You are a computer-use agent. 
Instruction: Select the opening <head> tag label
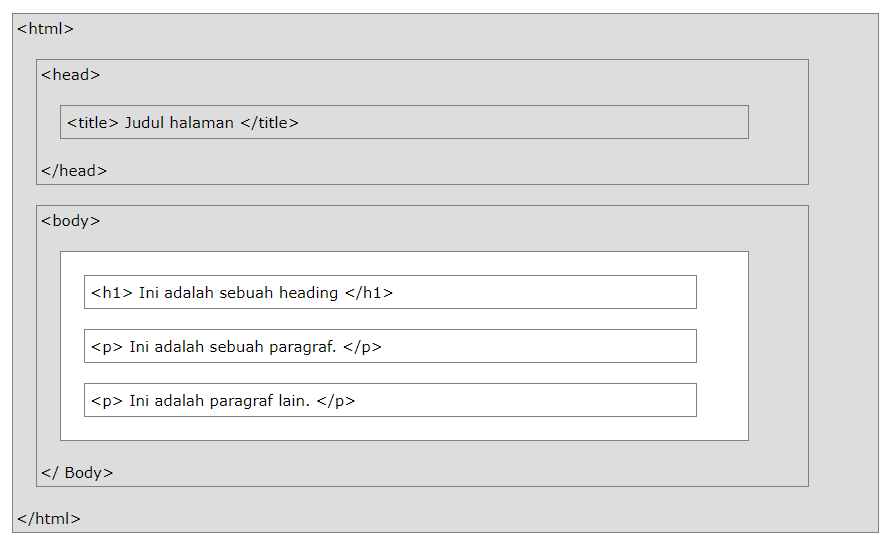tap(70, 74)
